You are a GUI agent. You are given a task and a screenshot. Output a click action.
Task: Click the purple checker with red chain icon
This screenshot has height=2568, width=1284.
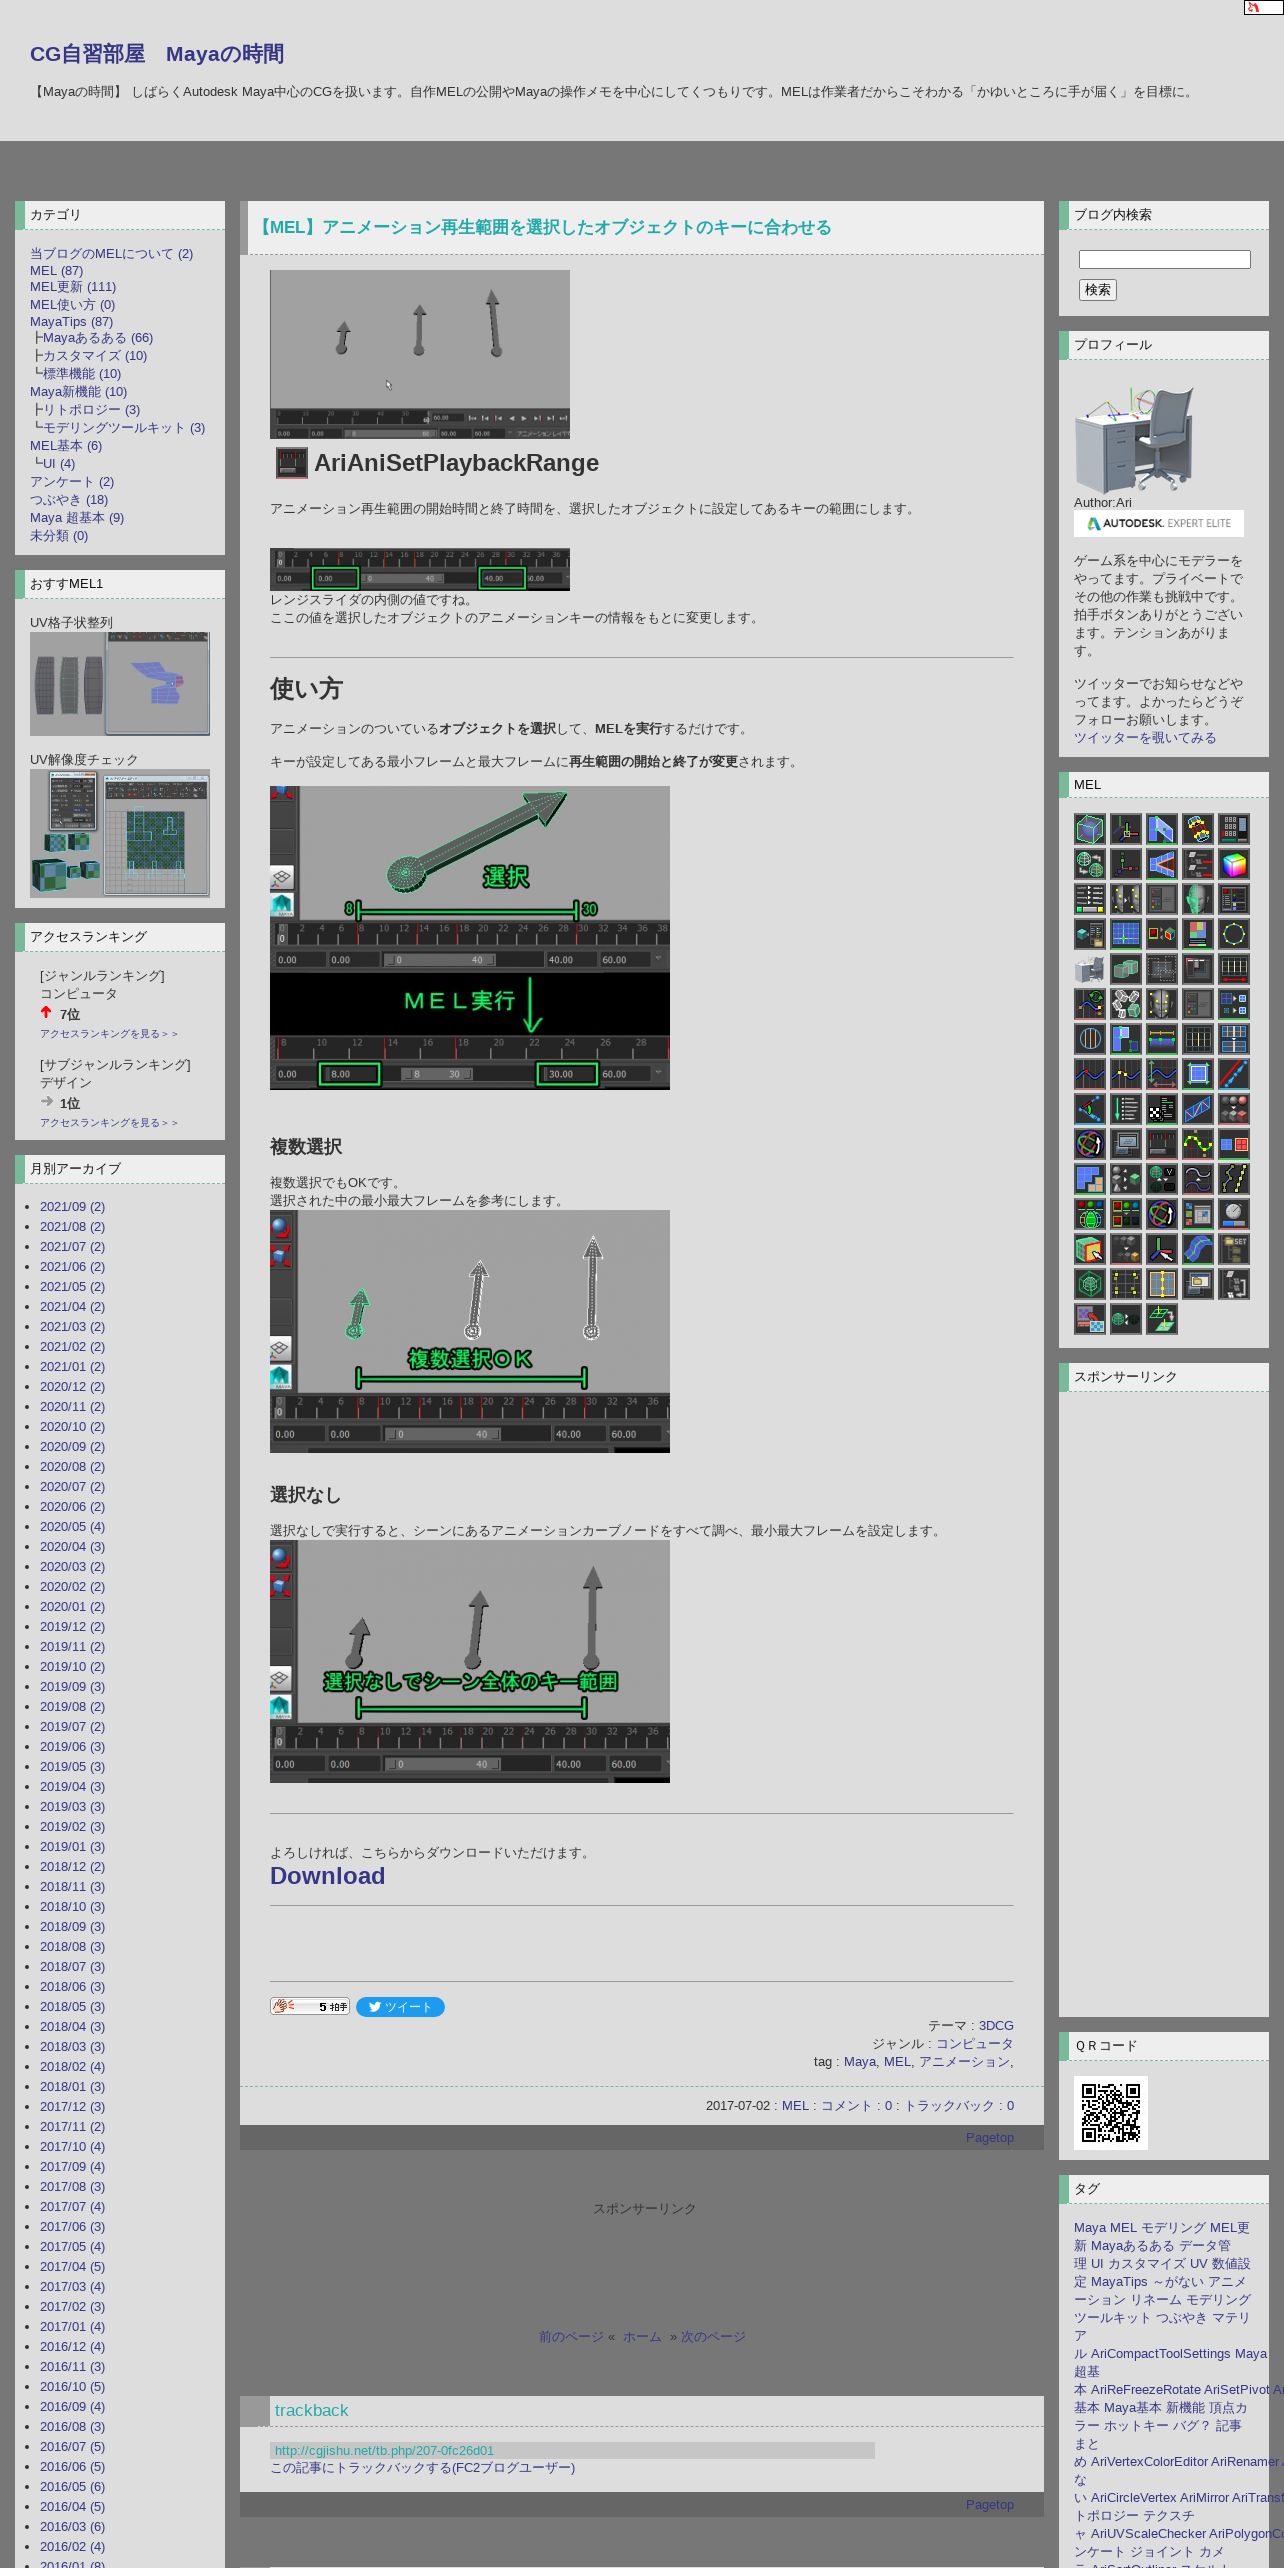(1090, 1319)
